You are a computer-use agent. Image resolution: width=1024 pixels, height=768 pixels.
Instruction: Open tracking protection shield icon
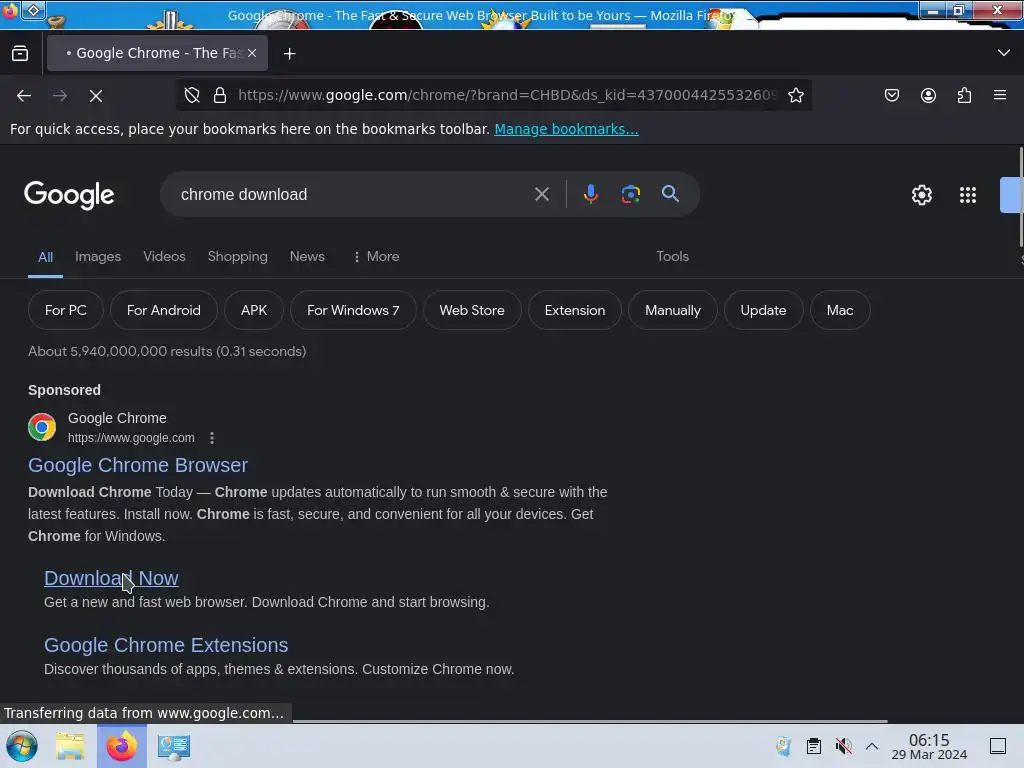[192, 95]
